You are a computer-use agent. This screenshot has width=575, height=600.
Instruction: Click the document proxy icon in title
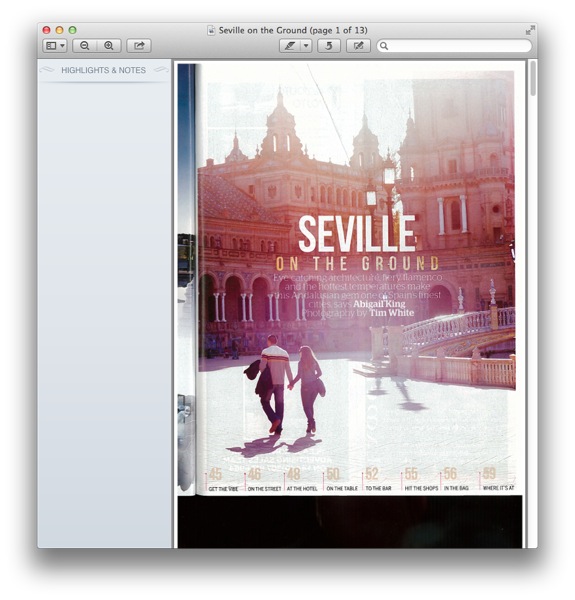pos(211,30)
